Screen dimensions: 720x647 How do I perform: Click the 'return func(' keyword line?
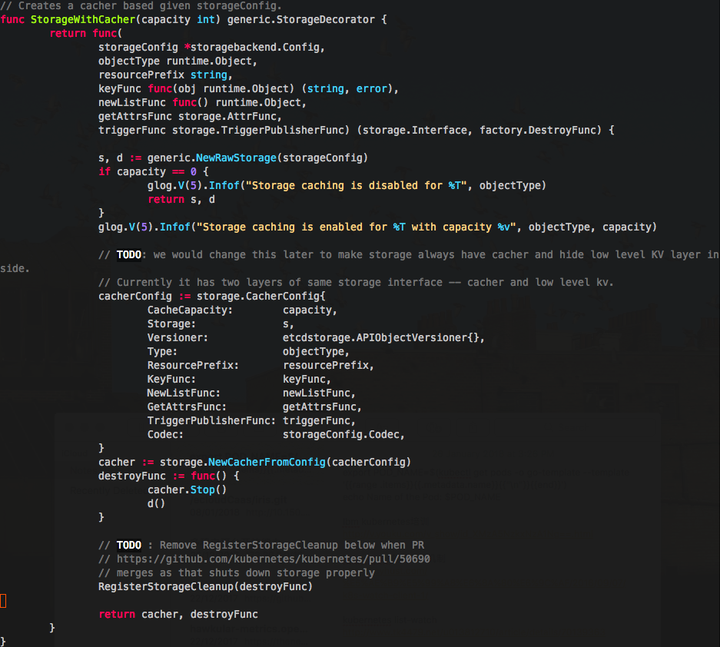(x=86, y=34)
